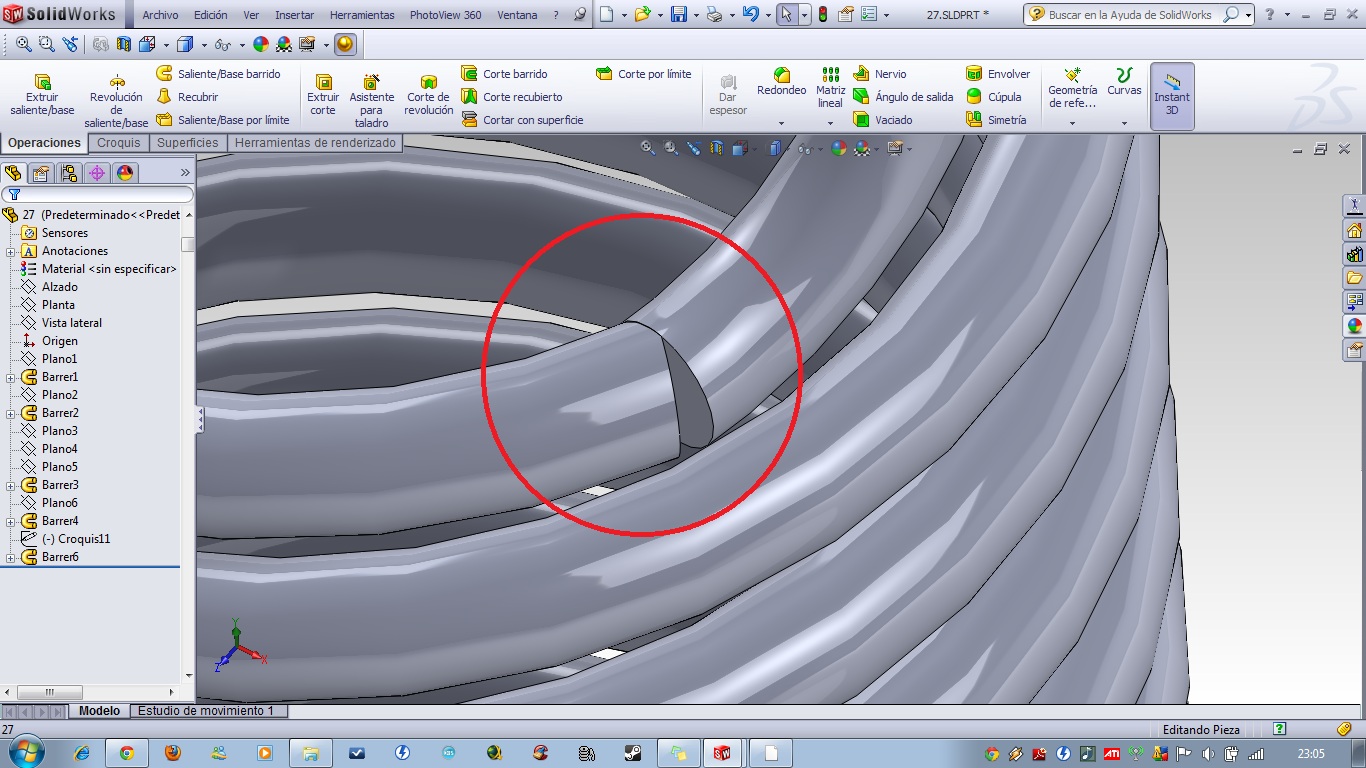Viewport: 1366px width, 768px height.
Task: Toggle Instant 3D mode
Action: tap(1172, 96)
